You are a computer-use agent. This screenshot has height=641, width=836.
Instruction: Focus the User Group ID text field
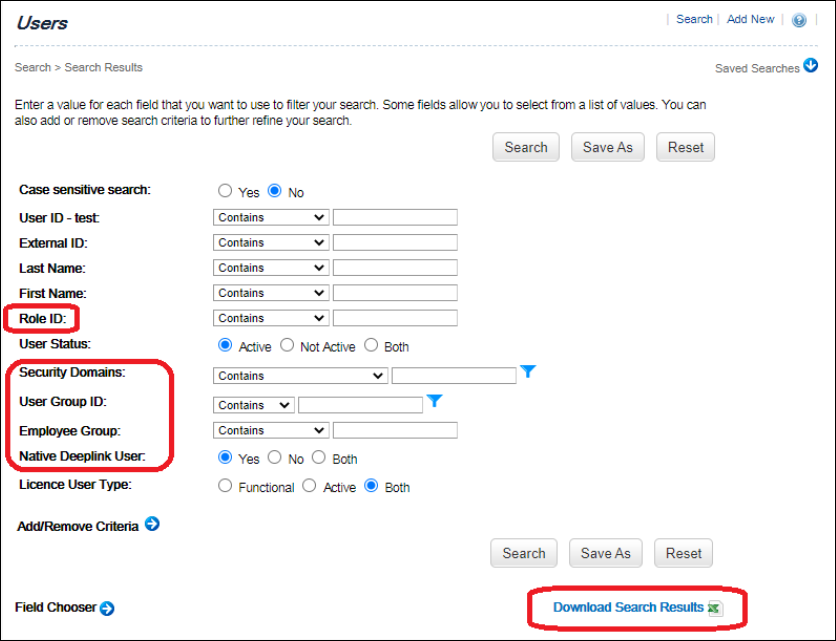point(360,405)
